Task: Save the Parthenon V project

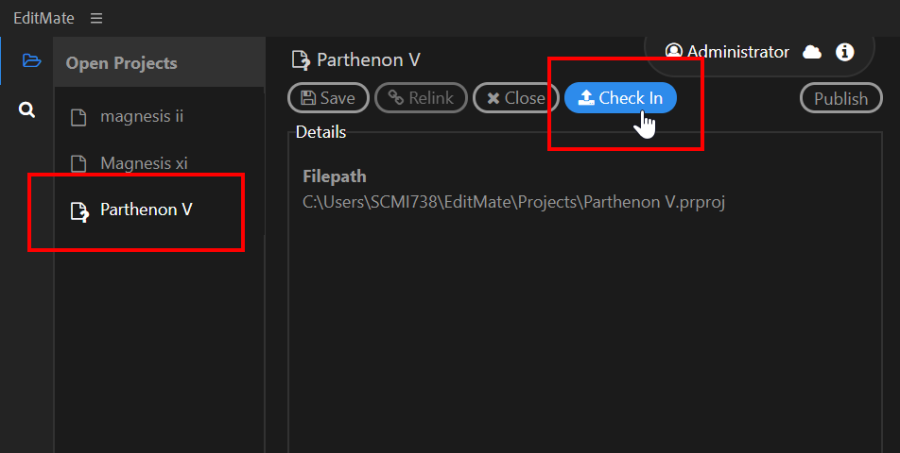Action: click(328, 98)
